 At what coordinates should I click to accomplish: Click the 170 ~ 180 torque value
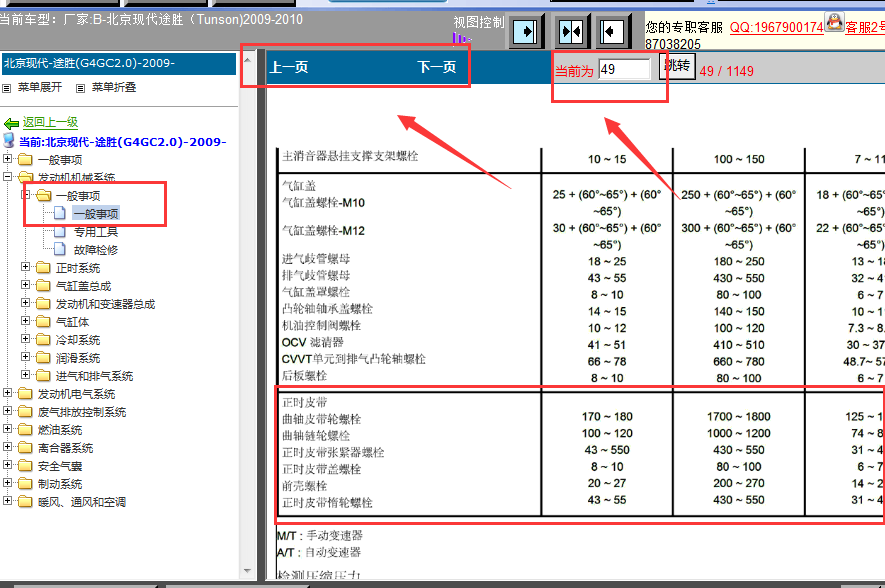tap(607, 416)
